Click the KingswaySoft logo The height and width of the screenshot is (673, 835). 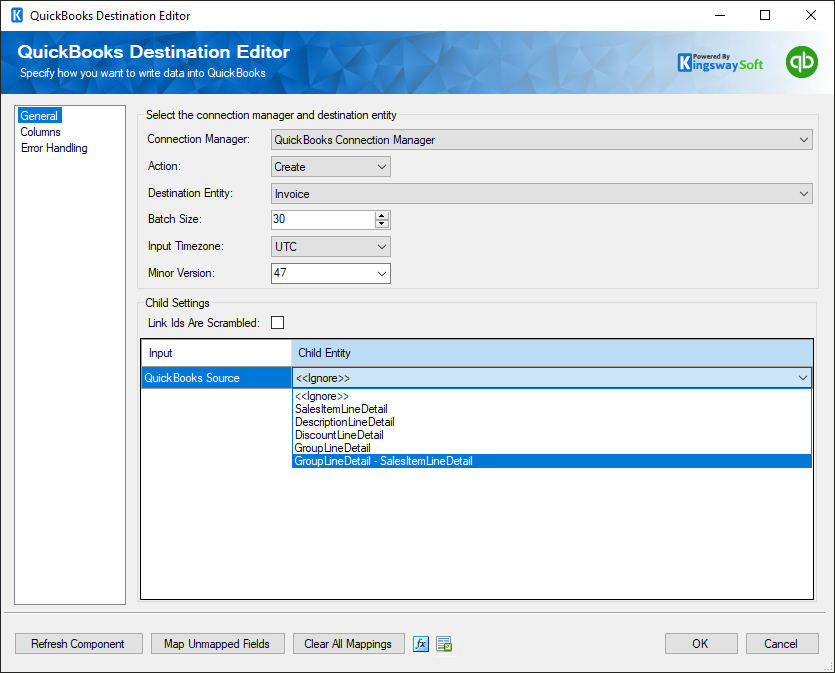pyautogui.click(x=720, y=63)
